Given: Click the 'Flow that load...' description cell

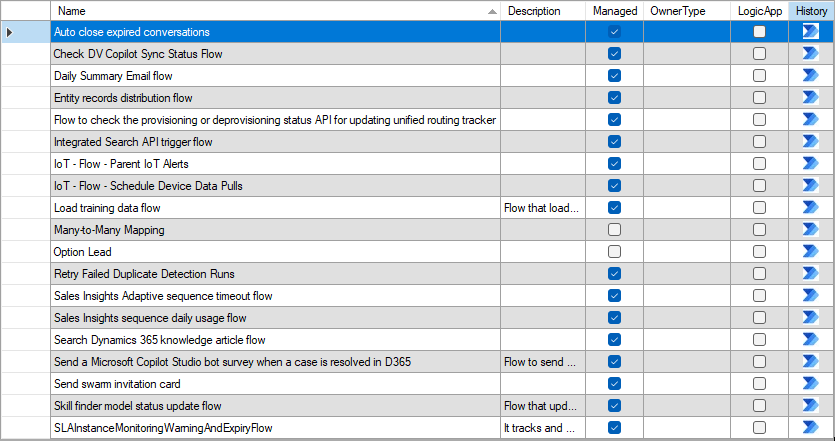Looking at the screenshot, I should tap(543, 208).
